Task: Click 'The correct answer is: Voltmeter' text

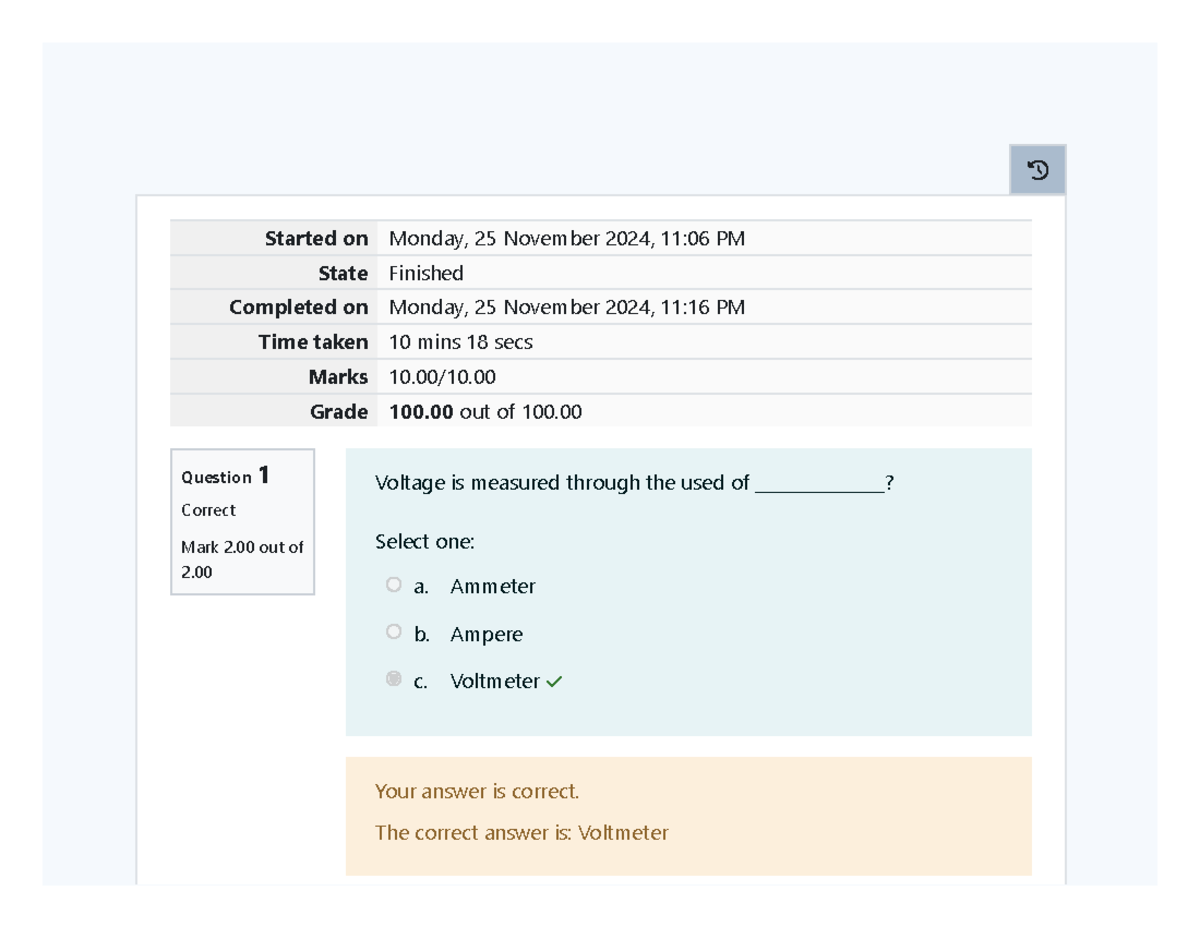Action: pos(522,832)
